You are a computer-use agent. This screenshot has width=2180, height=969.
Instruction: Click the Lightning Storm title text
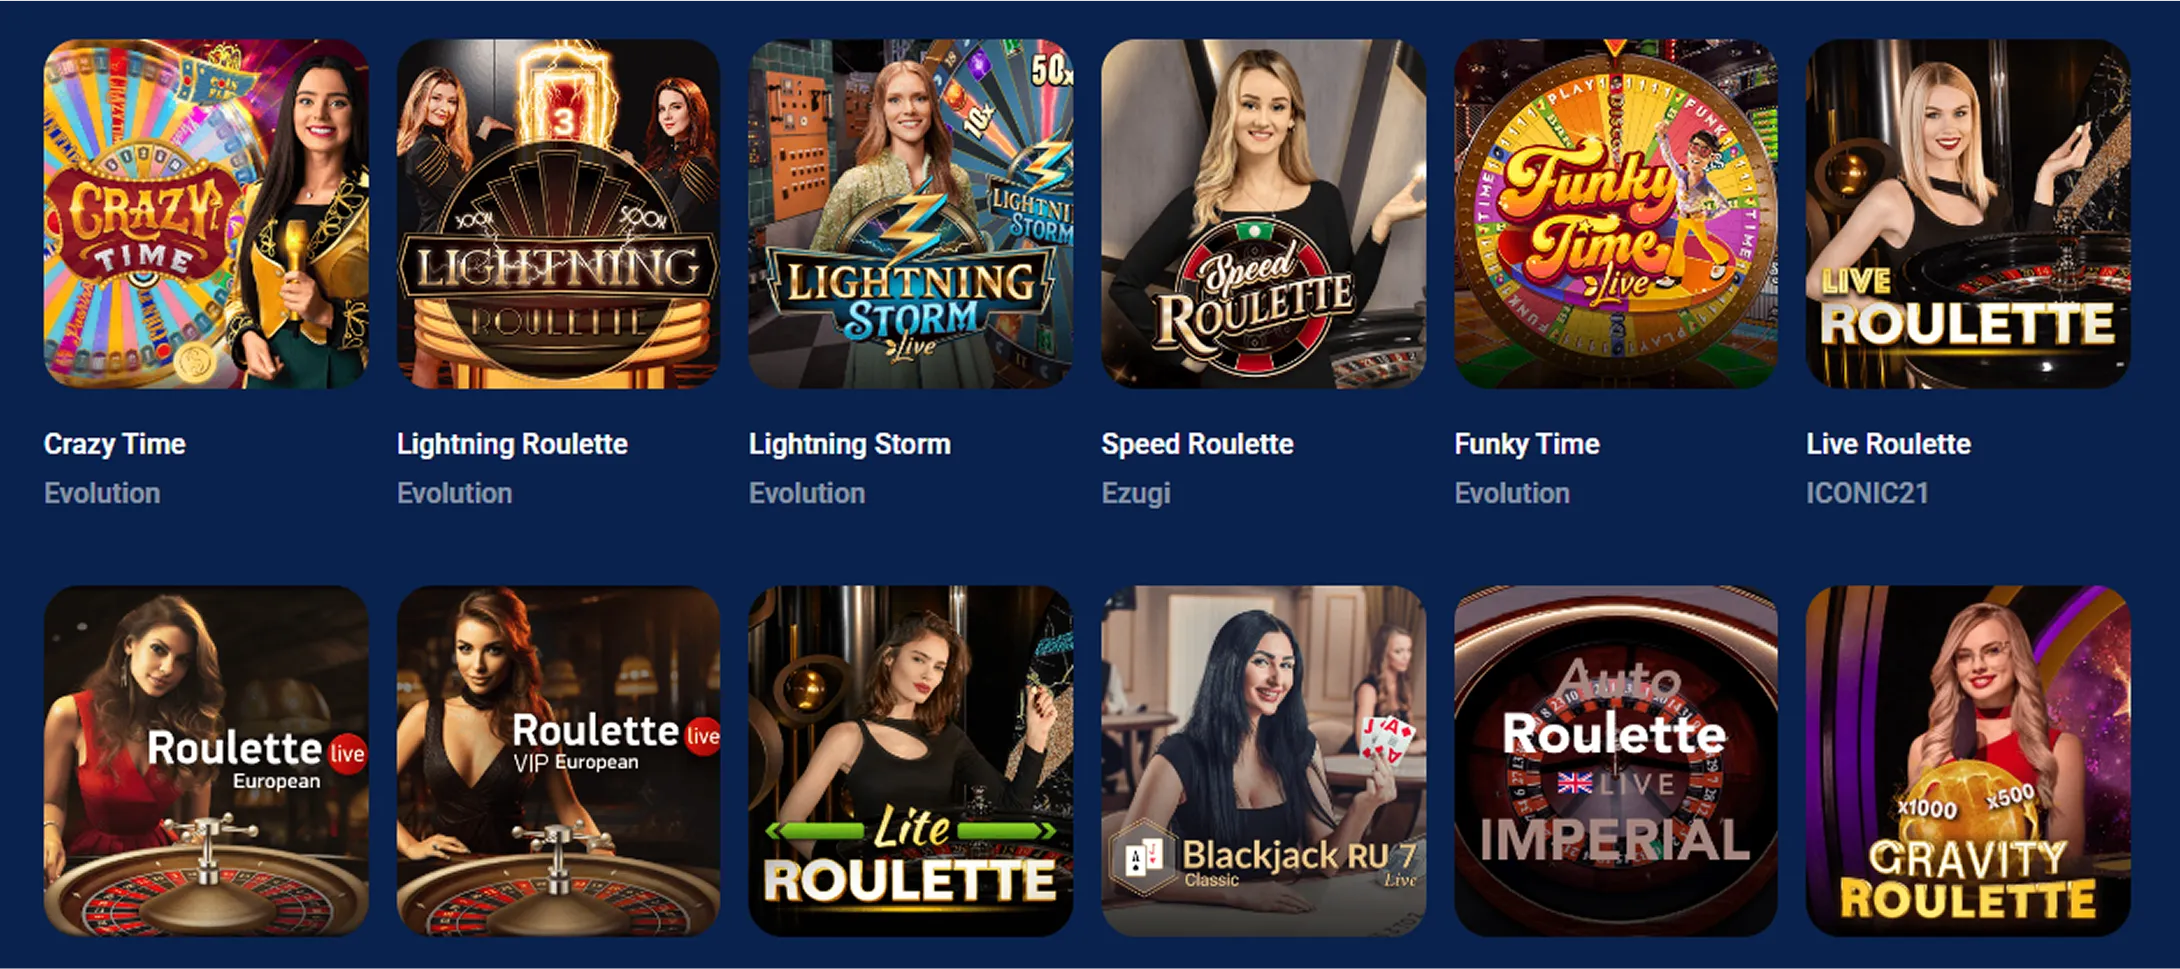pyautogui.click(x=850, y=444)
